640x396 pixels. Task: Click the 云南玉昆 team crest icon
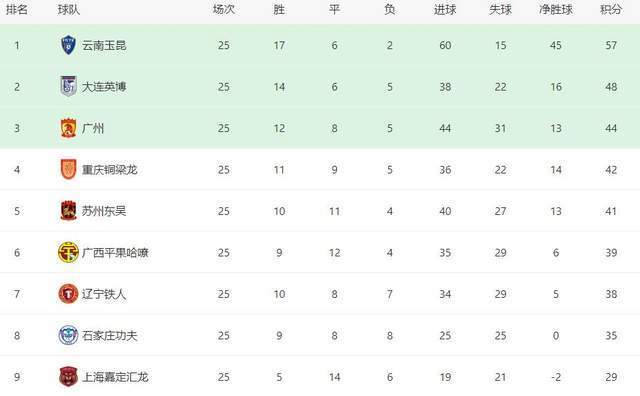pyautogui.click(x=68, y=45)
